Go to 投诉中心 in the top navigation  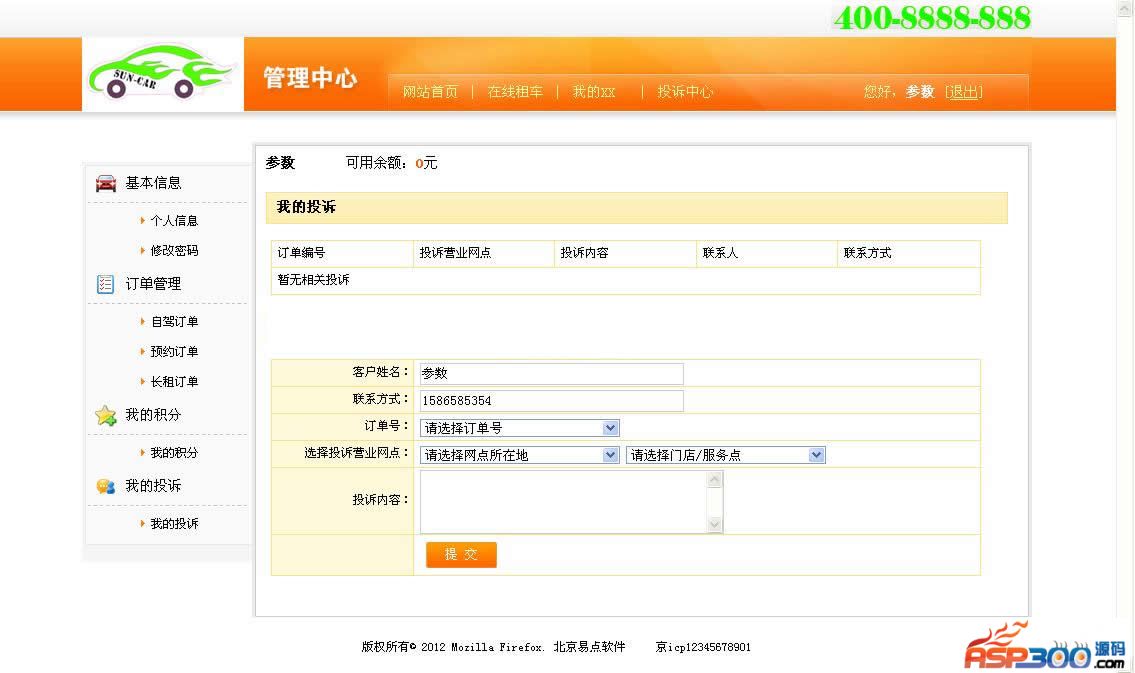(685, 92)
